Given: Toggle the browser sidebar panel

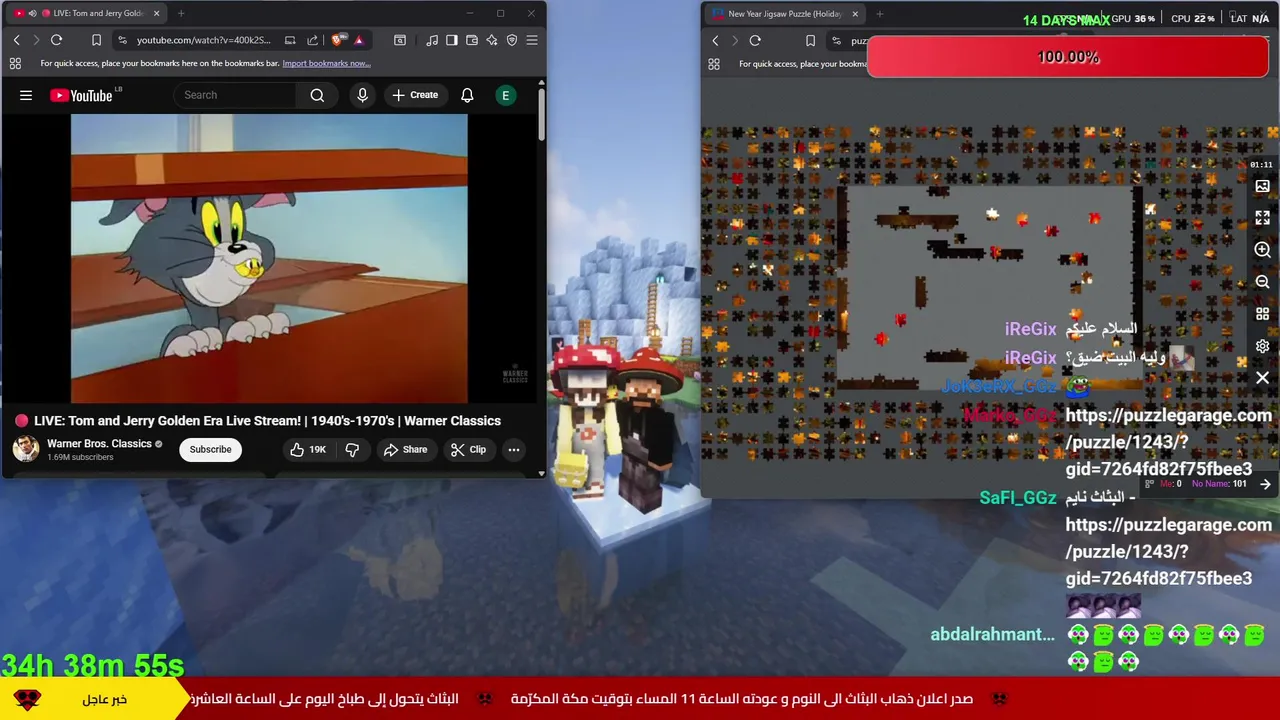Looking at the screenshot, I should pyautogui.click(x=452, y=40).
